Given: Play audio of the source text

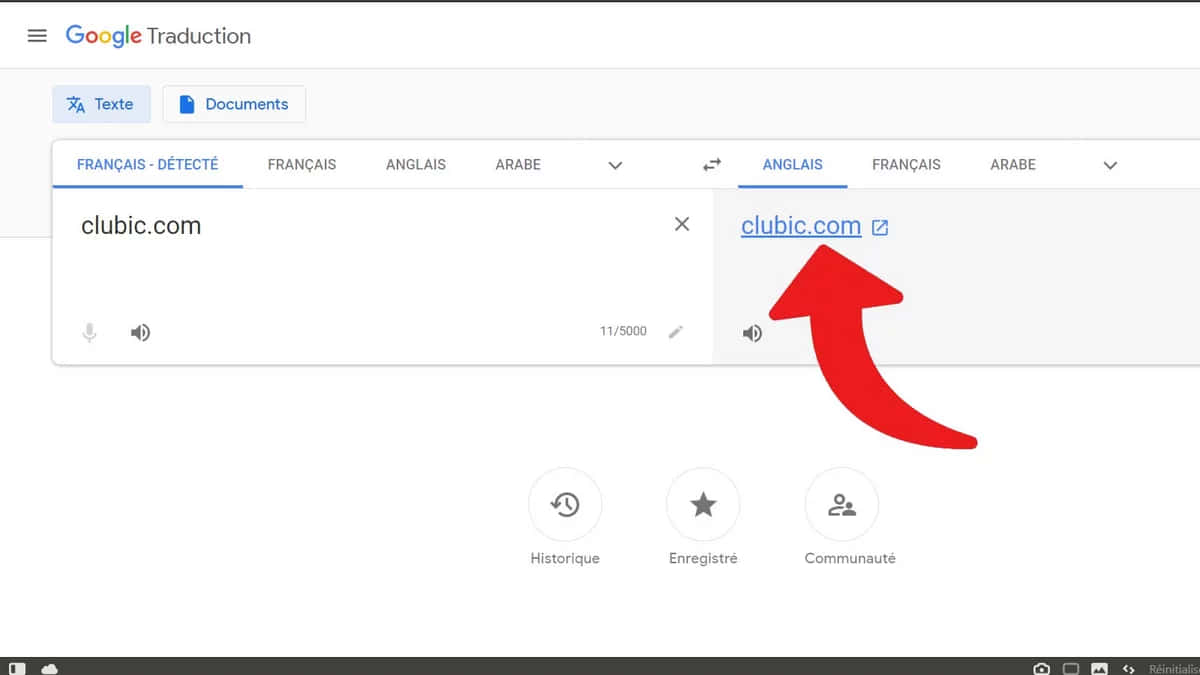Looking at the screenshot, I should pyautogui.click(x=140, y=332).
